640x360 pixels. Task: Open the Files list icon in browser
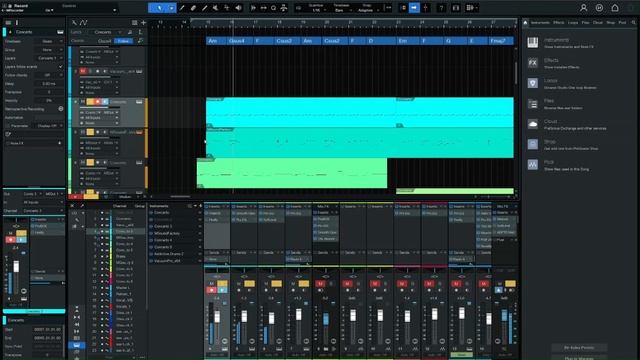tap(533, 104)
